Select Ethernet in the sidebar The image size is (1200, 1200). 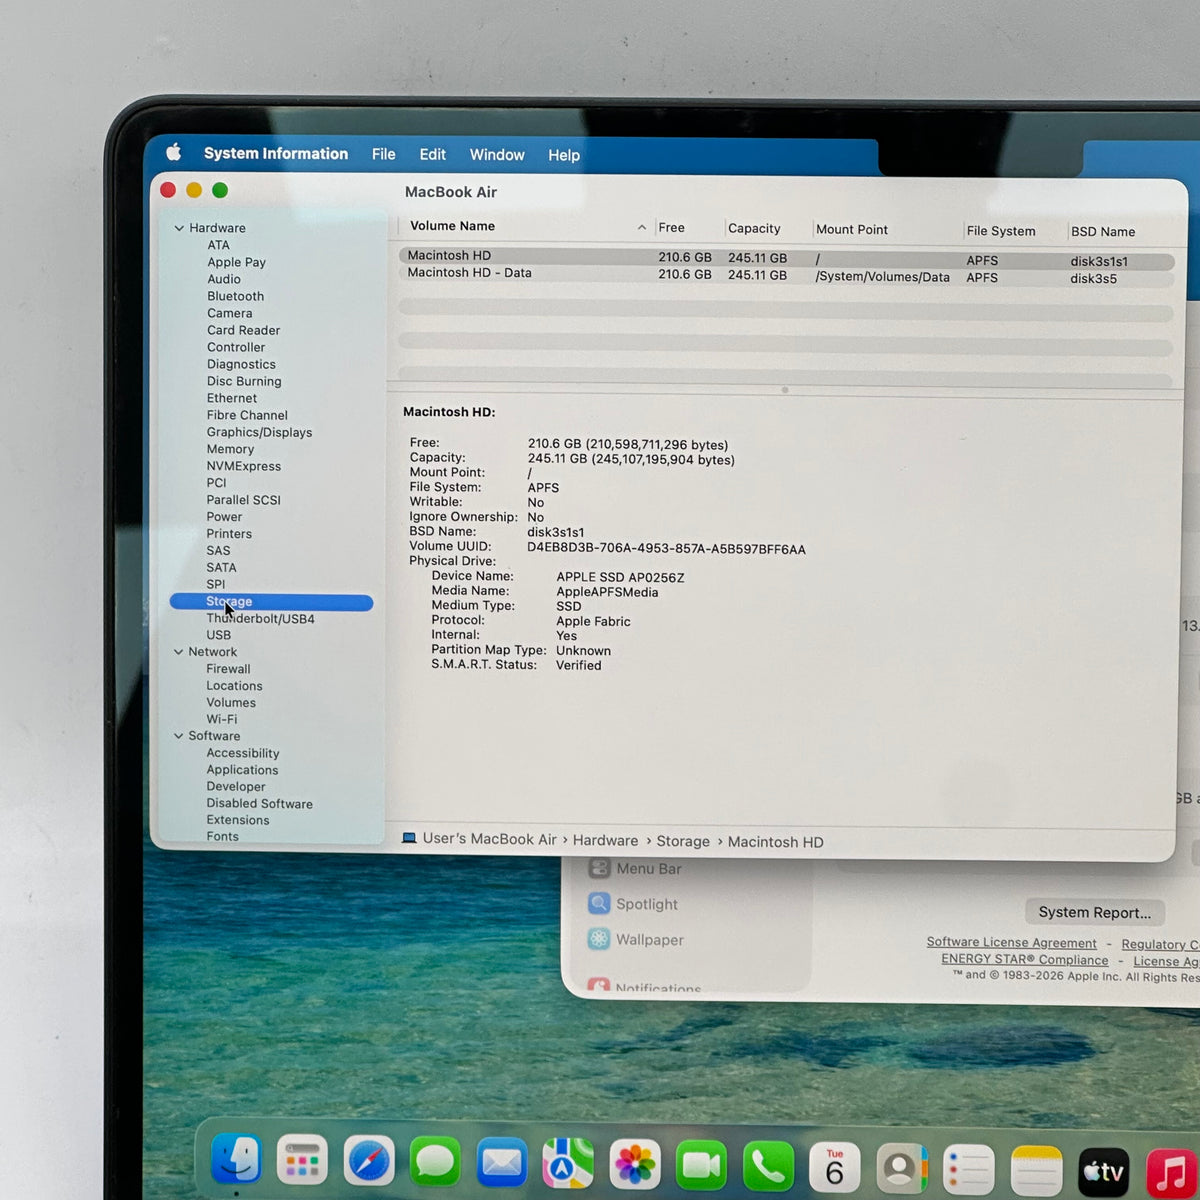coord(231,398)
